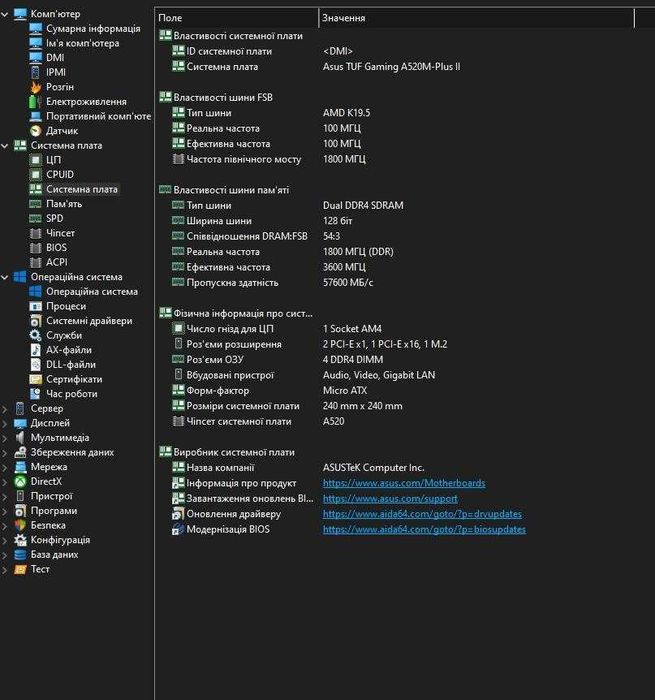
Task: Click the CPUID chip icon
Action: point(36,175)
